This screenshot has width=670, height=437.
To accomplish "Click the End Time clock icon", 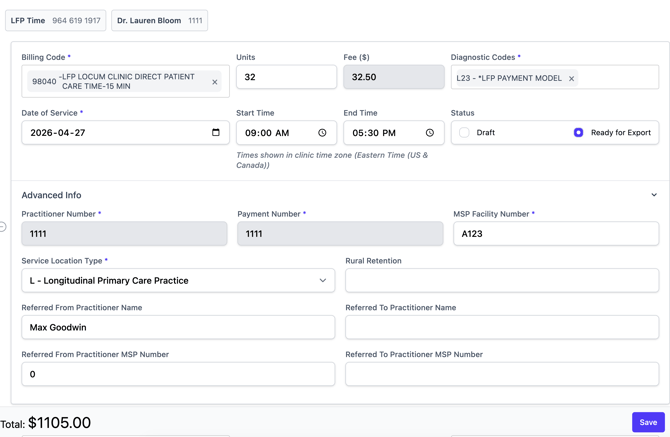I will click(430, 133).
